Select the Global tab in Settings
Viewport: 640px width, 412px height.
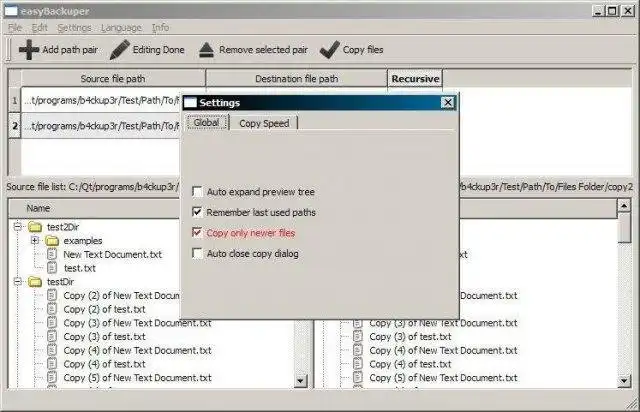click(x=207, y=122)
